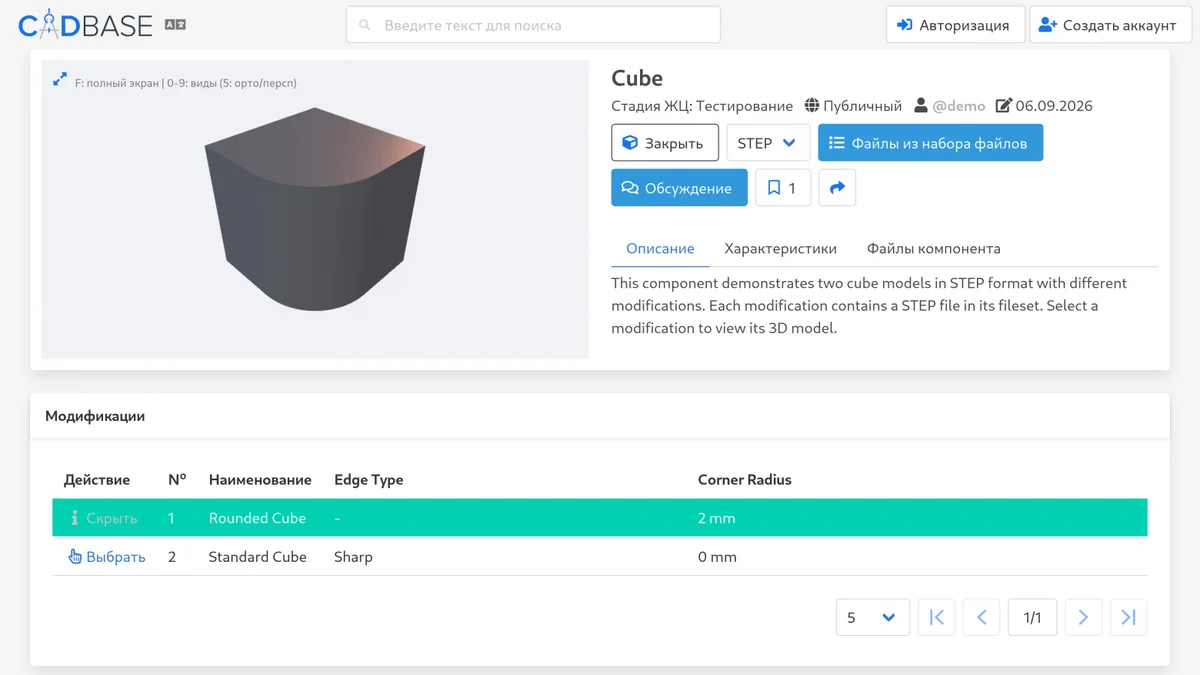The image size is (1200, 675).
Task: Switch to Характеристики tab
Action: 780,248
